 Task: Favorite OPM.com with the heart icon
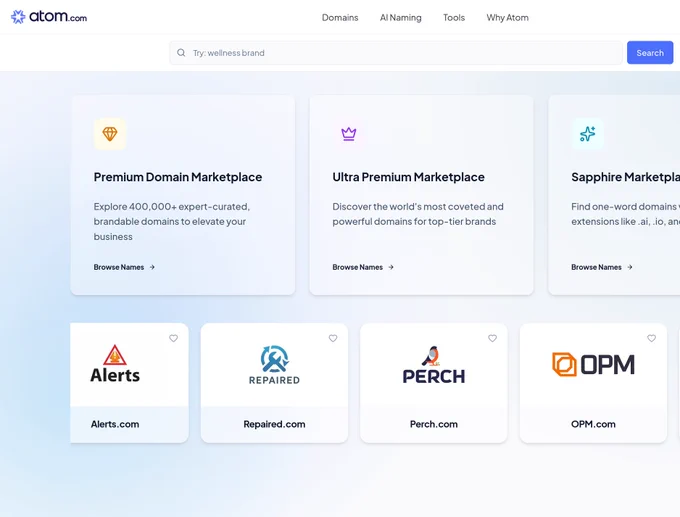pos(651,338)
